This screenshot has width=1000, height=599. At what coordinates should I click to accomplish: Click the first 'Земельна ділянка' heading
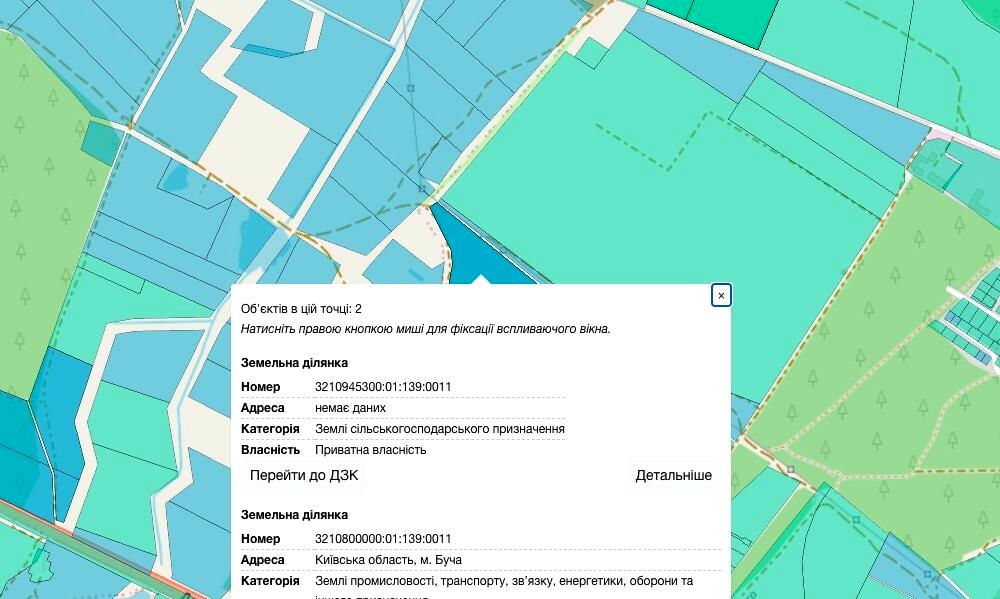pos(294,363)
